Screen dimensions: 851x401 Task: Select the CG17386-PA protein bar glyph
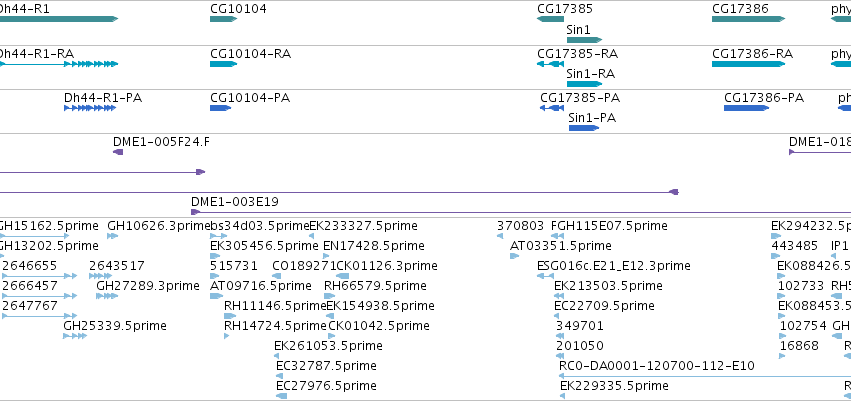pos(747,108)
